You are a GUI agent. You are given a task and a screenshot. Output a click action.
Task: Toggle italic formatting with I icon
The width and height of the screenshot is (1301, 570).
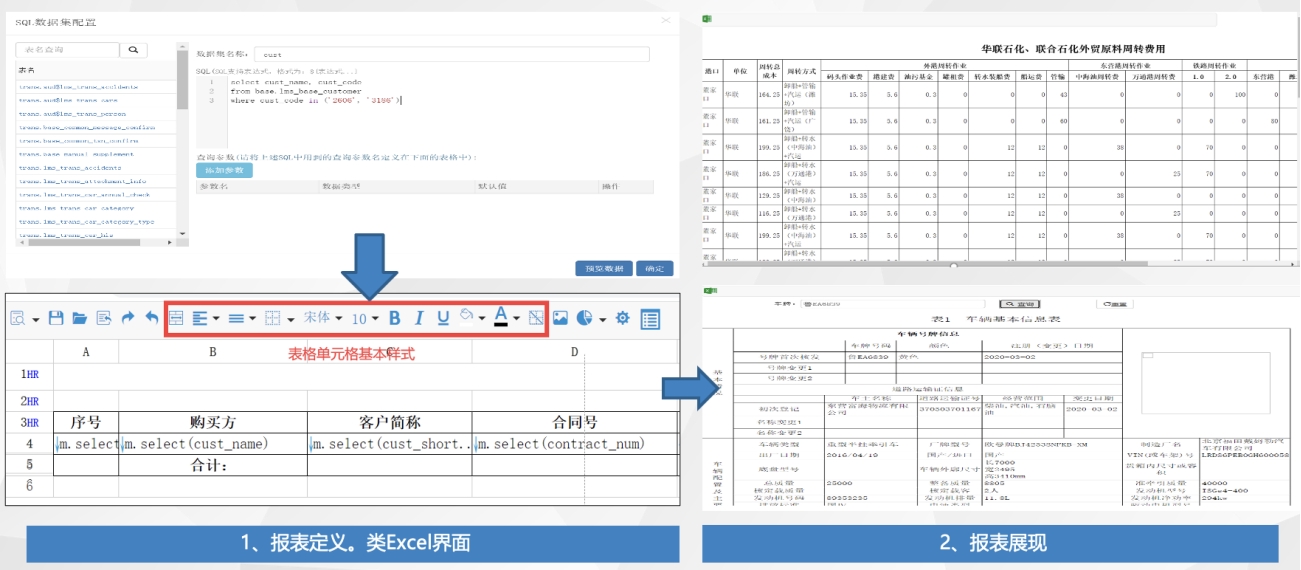pyautogui.click(x=419, y=318)
